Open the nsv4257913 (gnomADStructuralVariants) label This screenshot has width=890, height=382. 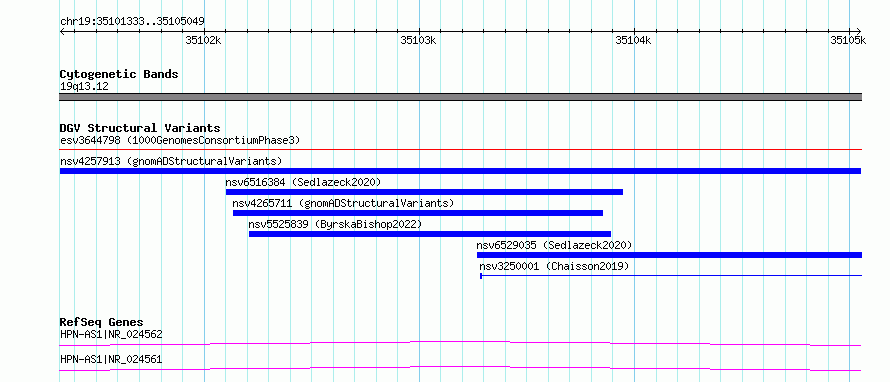(x=171, y=161)
